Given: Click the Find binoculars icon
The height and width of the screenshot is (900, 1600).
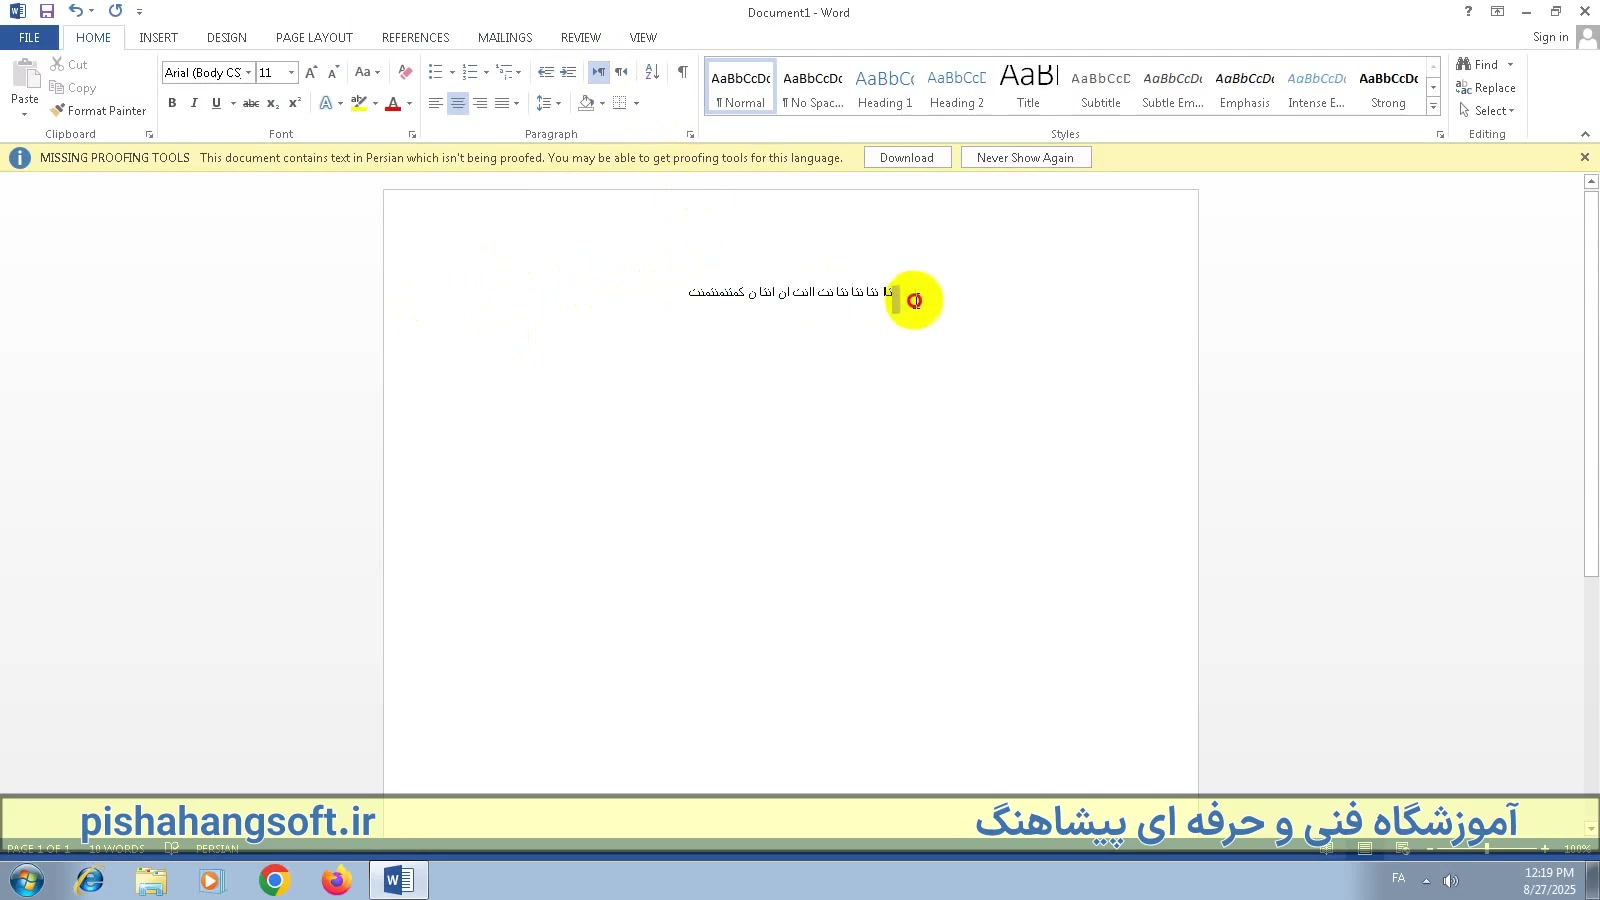Looking at the screenshot, I should tap(1464, 64).
